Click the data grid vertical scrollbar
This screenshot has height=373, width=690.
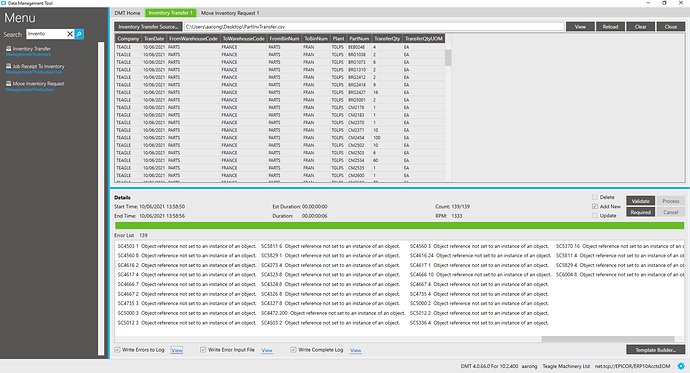tap(448, 58)
